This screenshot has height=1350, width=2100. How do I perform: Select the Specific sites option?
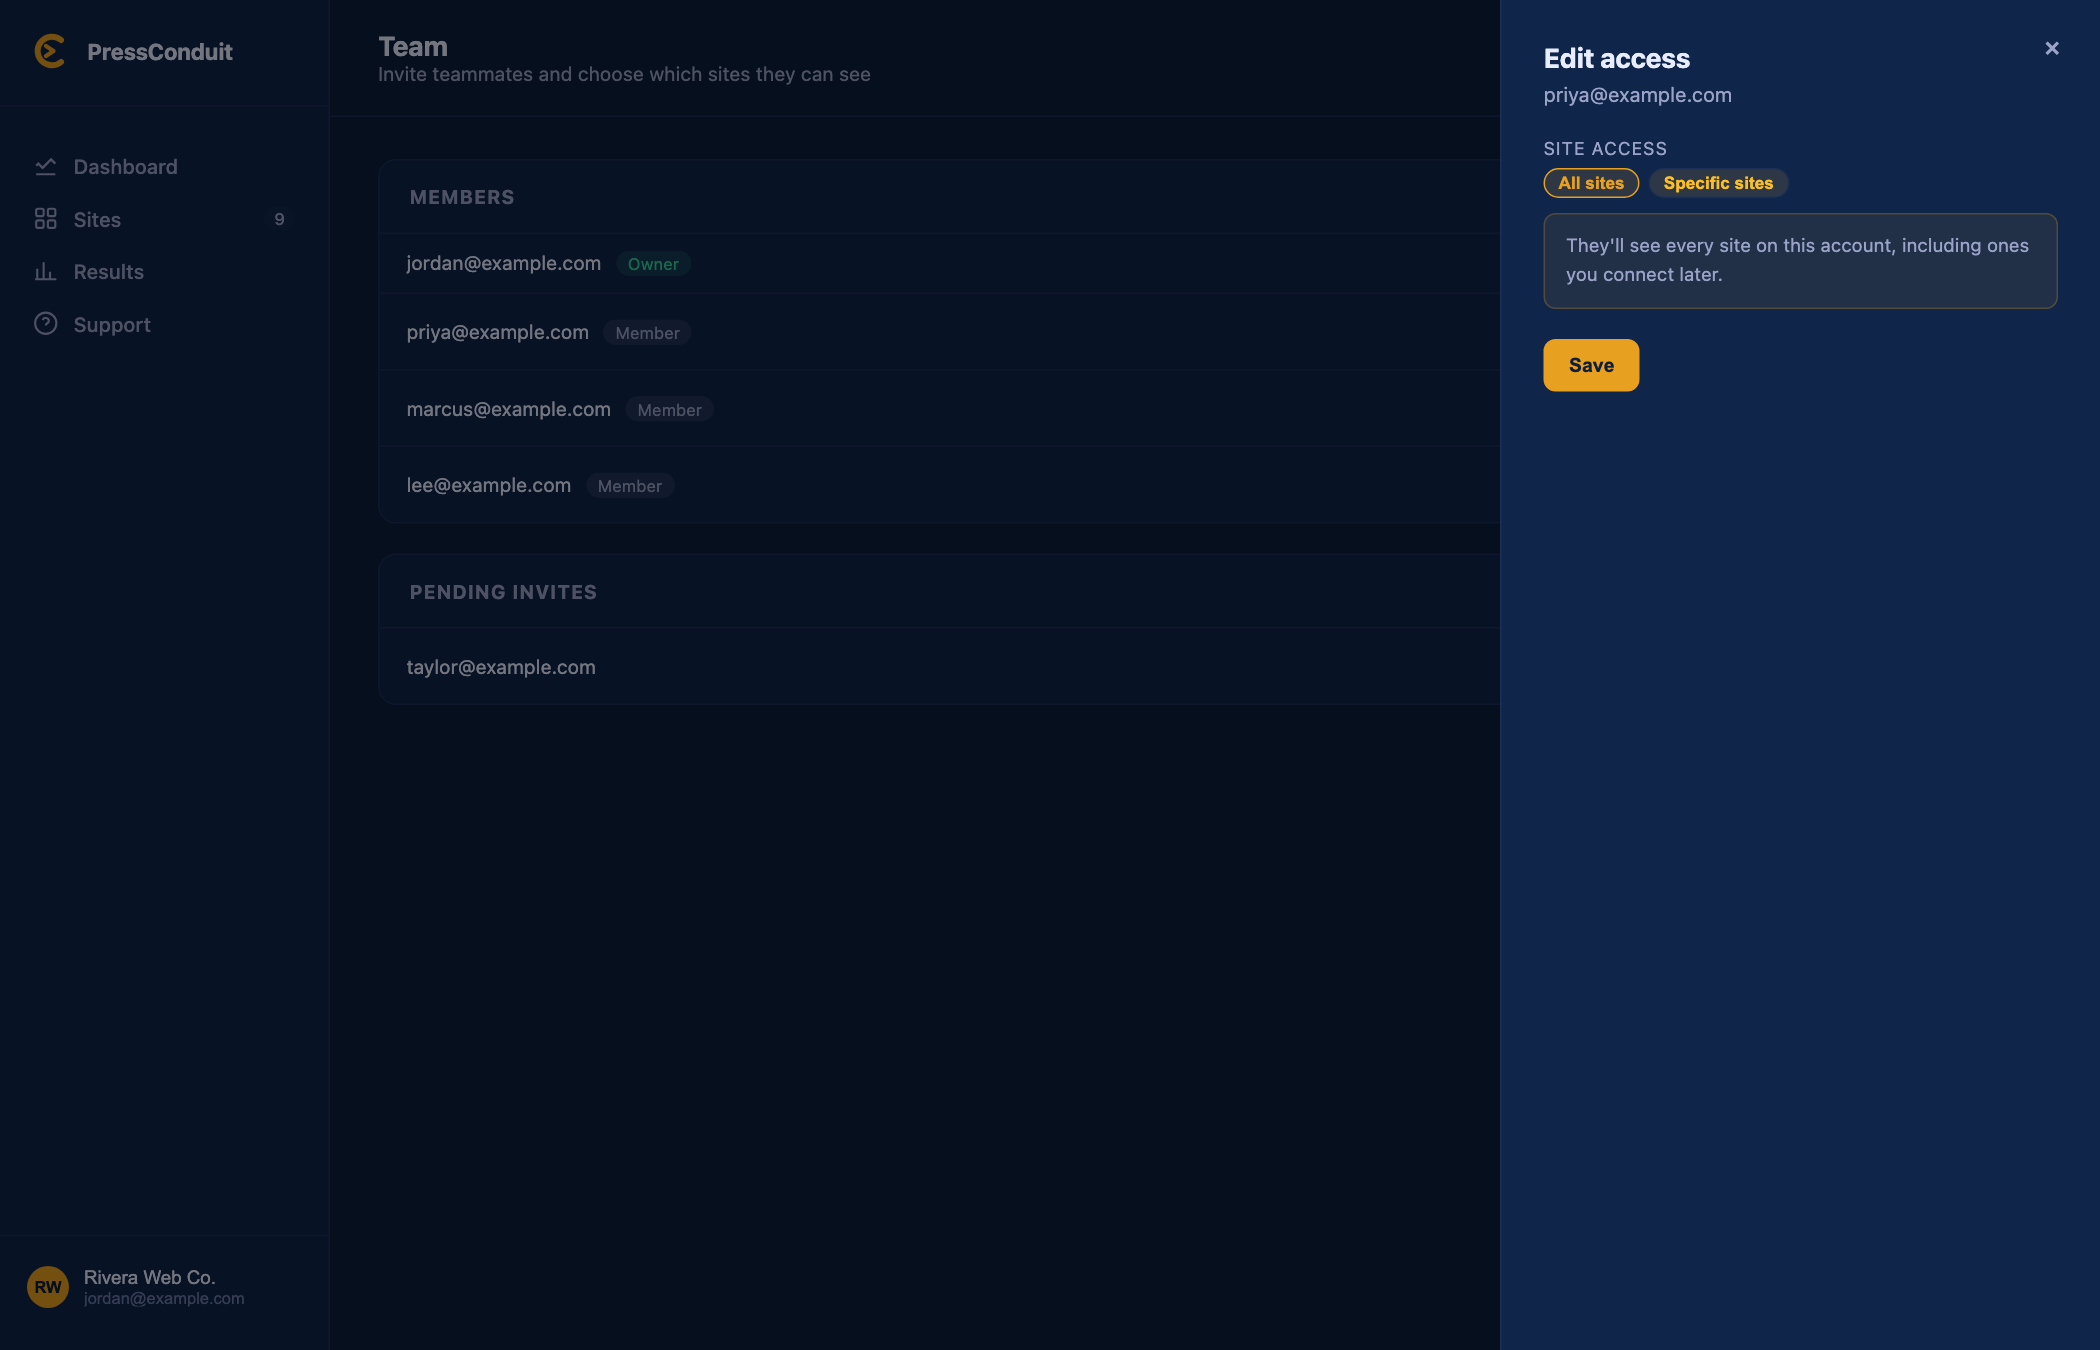[x=1718, y=183]
